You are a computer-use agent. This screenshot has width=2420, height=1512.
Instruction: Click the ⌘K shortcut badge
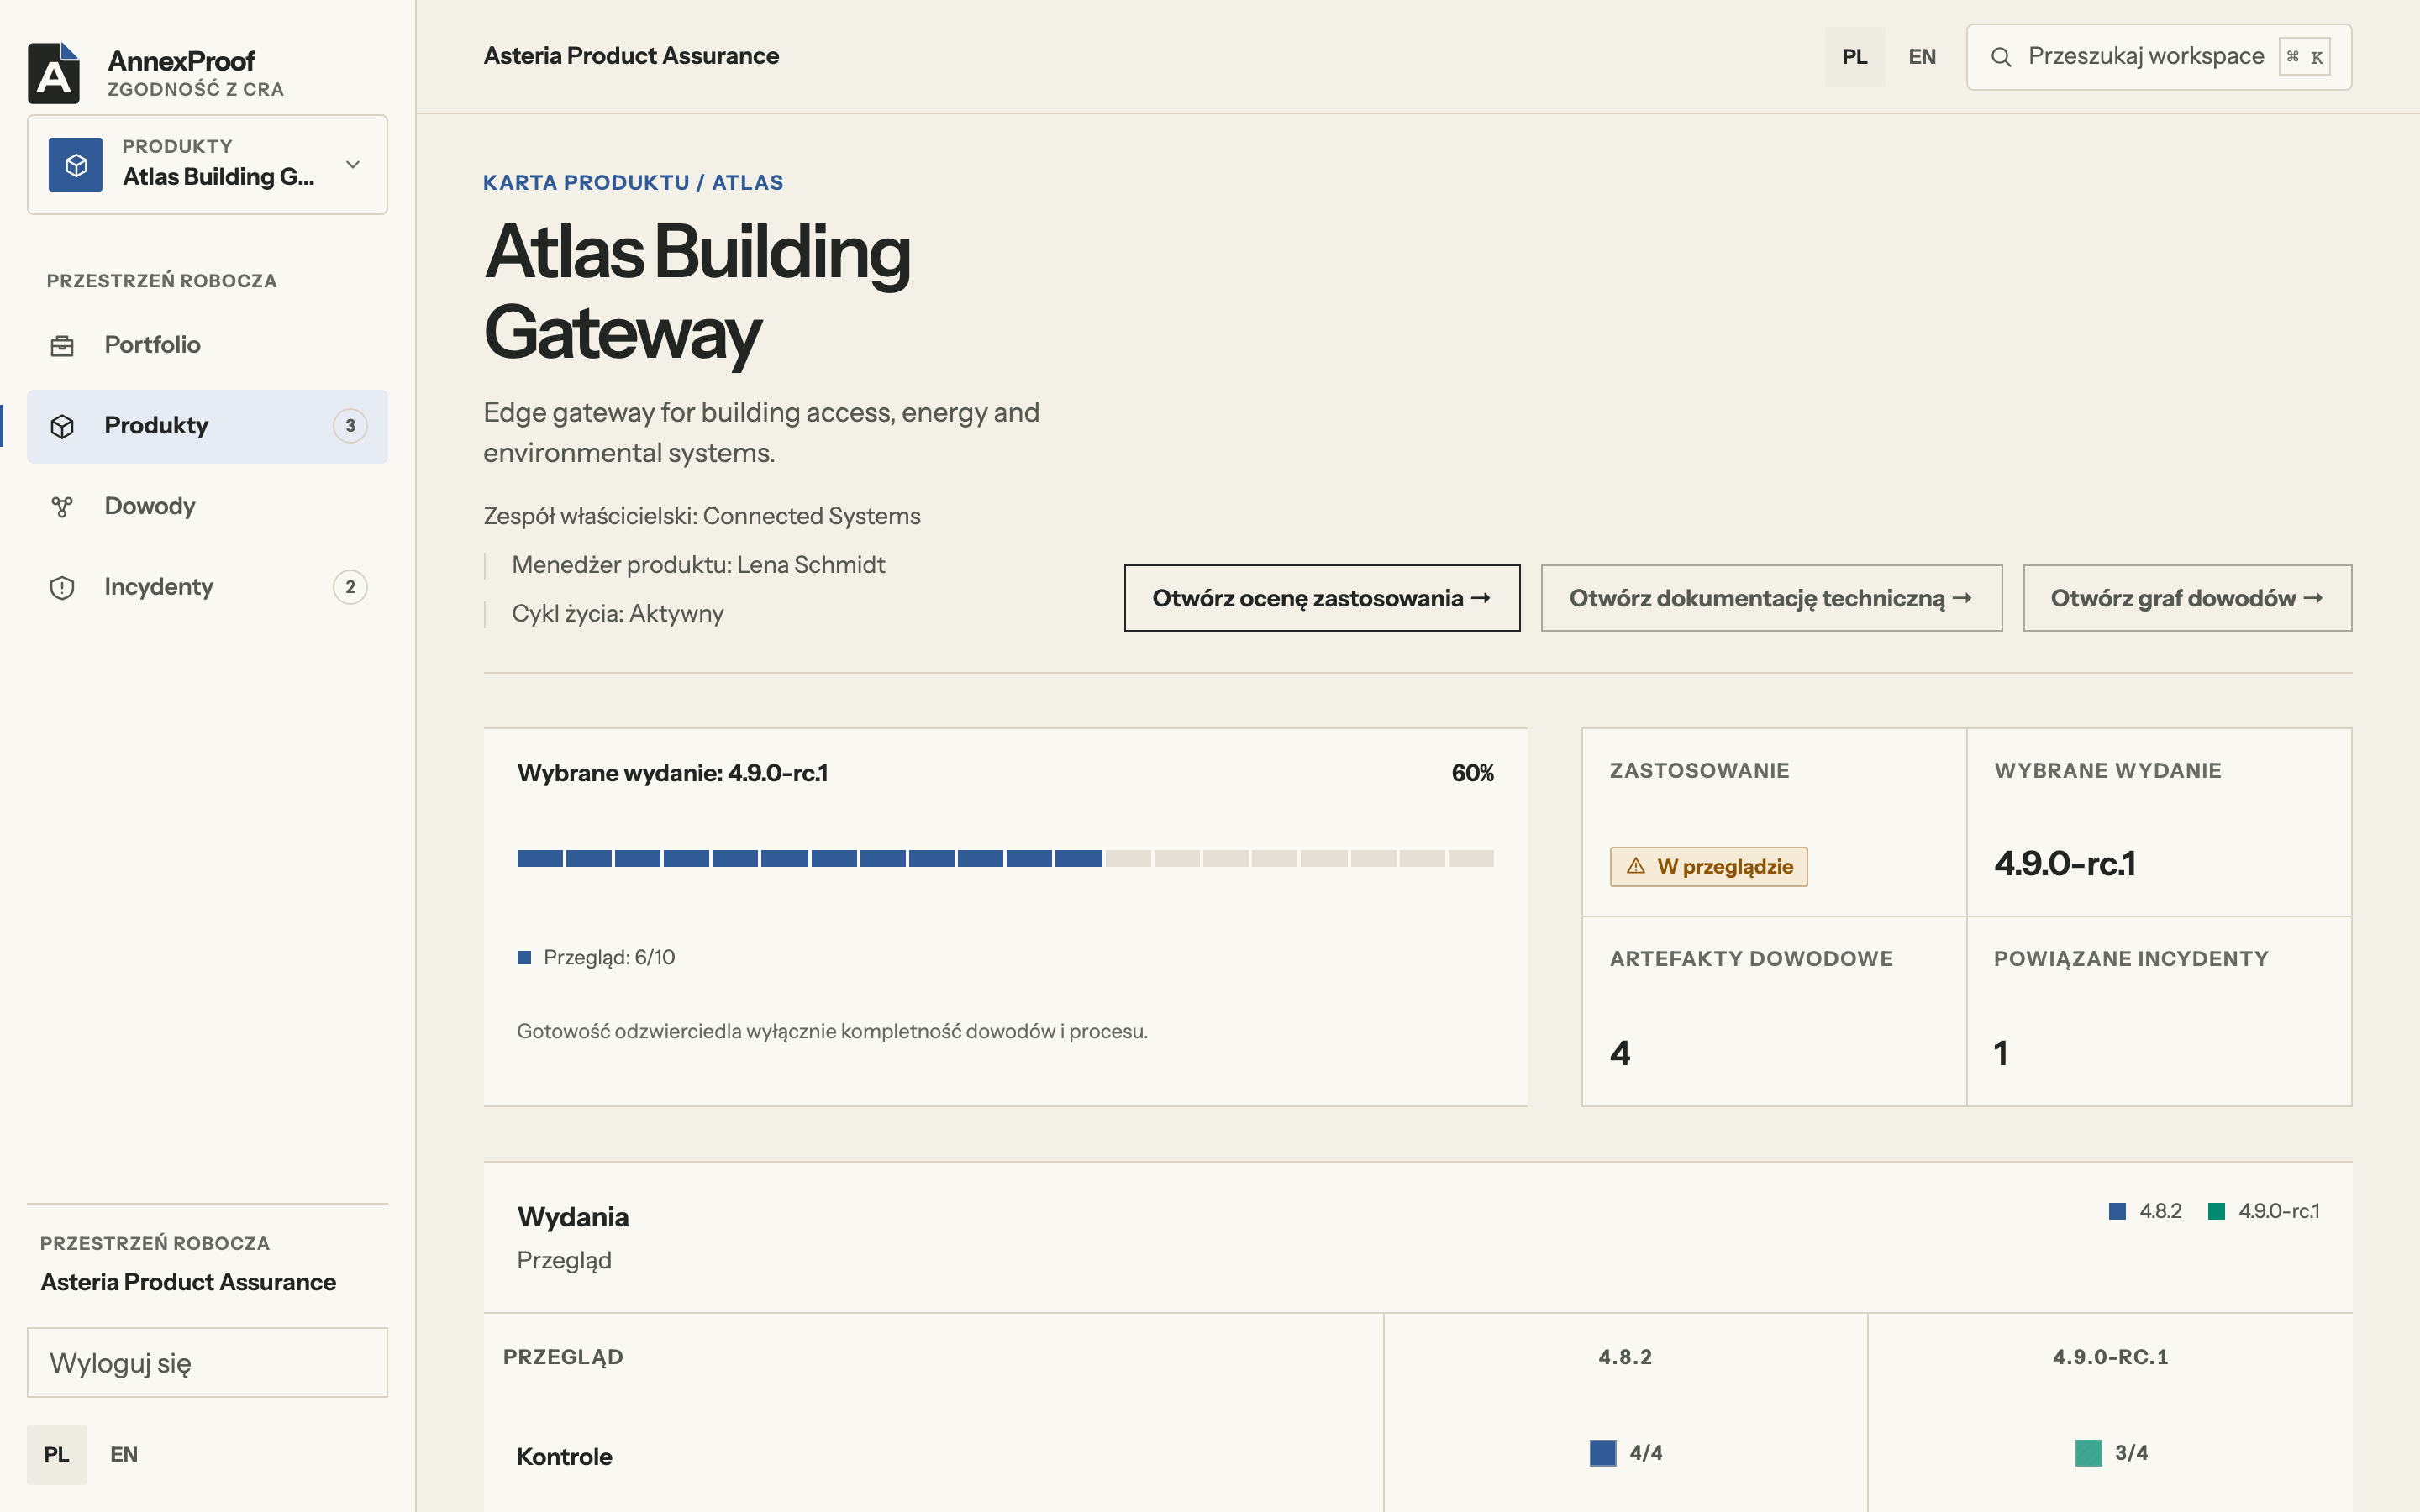(x=2304, y=57)
